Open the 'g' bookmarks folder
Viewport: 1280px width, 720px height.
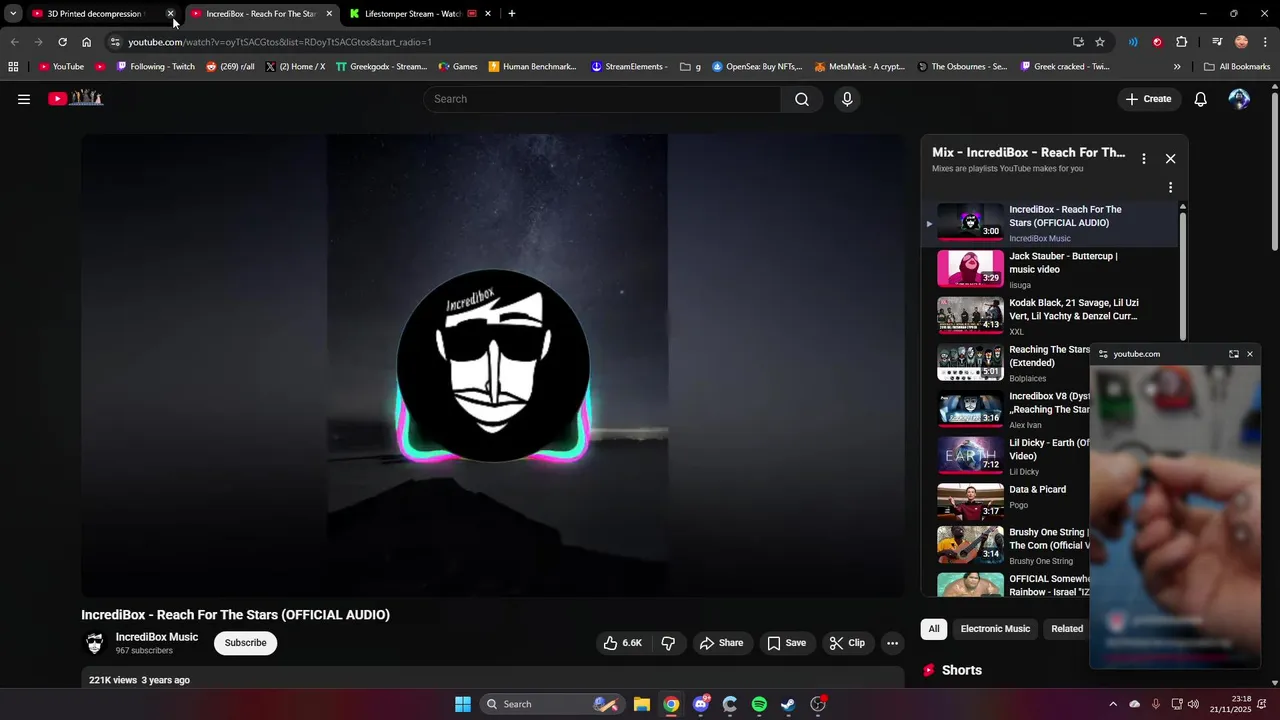pos(690,67)
